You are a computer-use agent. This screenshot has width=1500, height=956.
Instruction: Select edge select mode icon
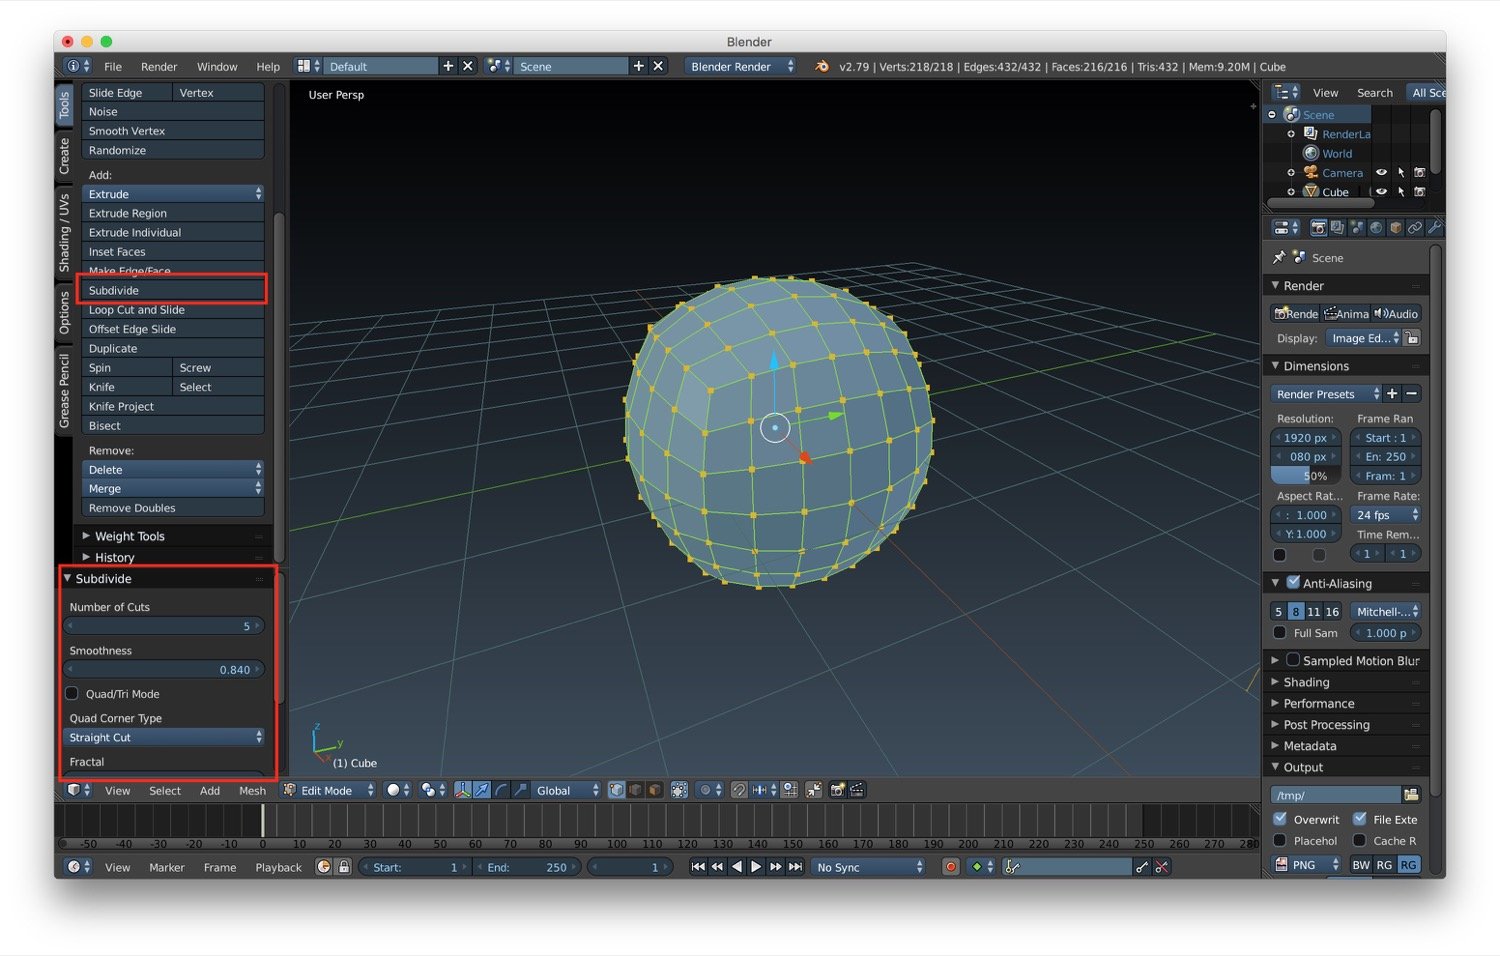tap(635, 790)
